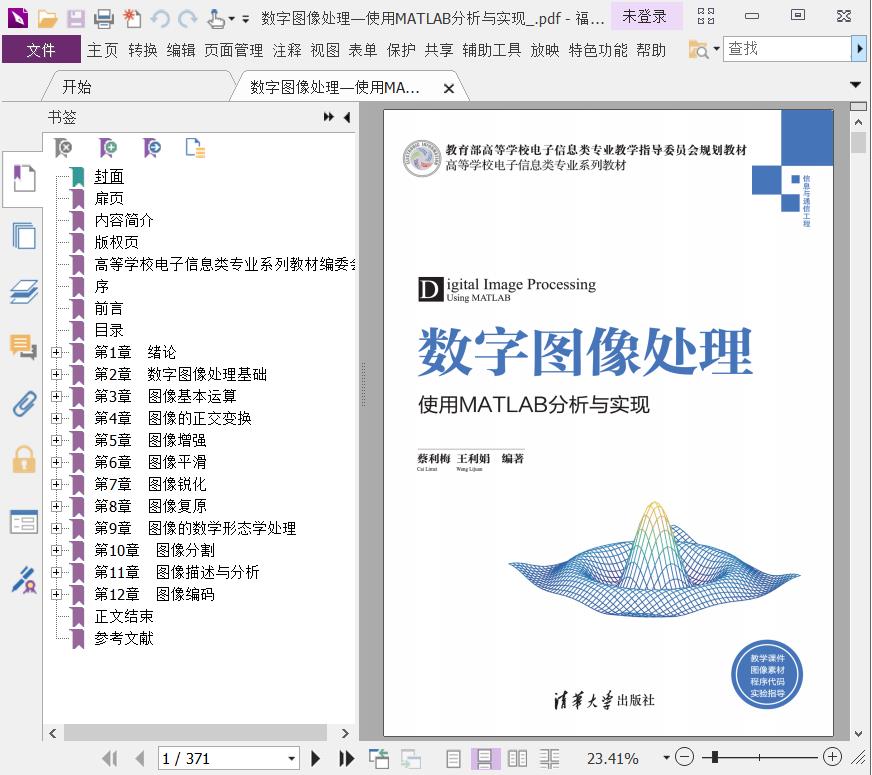Expand the 第2章 数字图像处理基础 bookmark
872x775 pixels.
[56, 374]
